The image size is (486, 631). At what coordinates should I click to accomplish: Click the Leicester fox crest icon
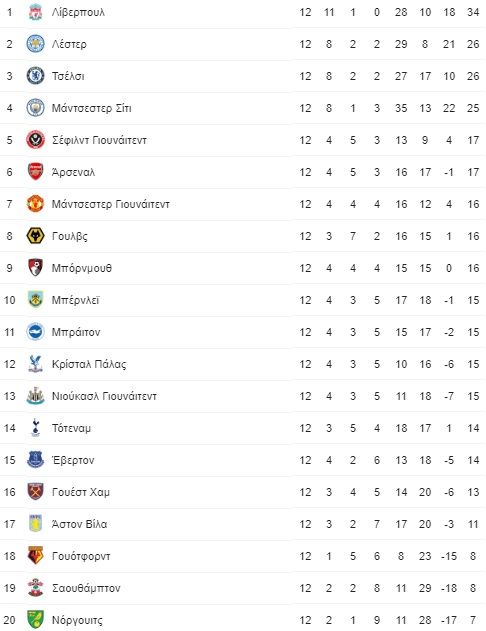pyautogui.click(x=35, y=44)
